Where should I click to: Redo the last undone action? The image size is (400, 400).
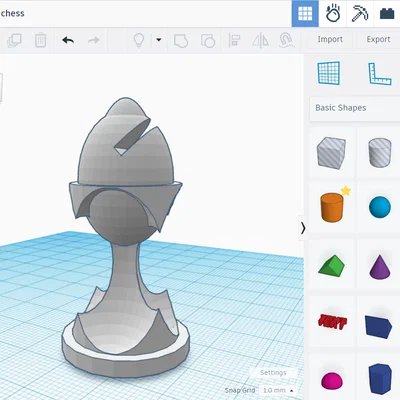tap(94, 41)
